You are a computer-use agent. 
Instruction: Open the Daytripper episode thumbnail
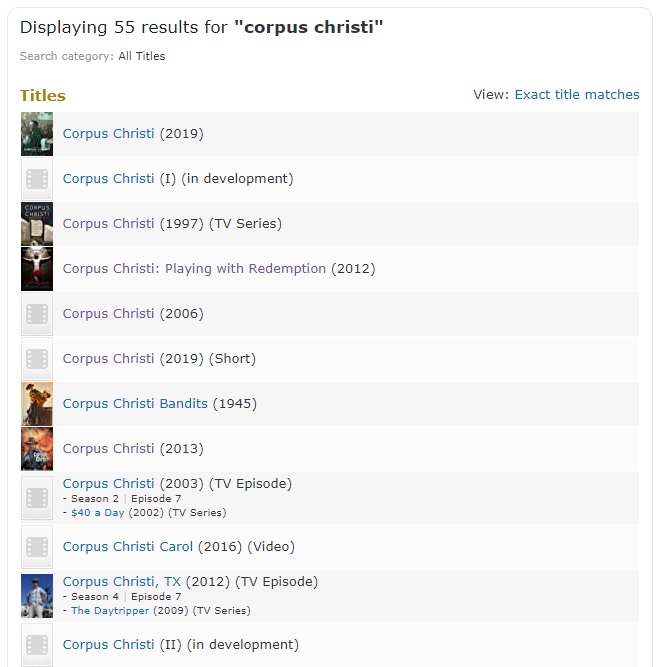coord(37,596)
